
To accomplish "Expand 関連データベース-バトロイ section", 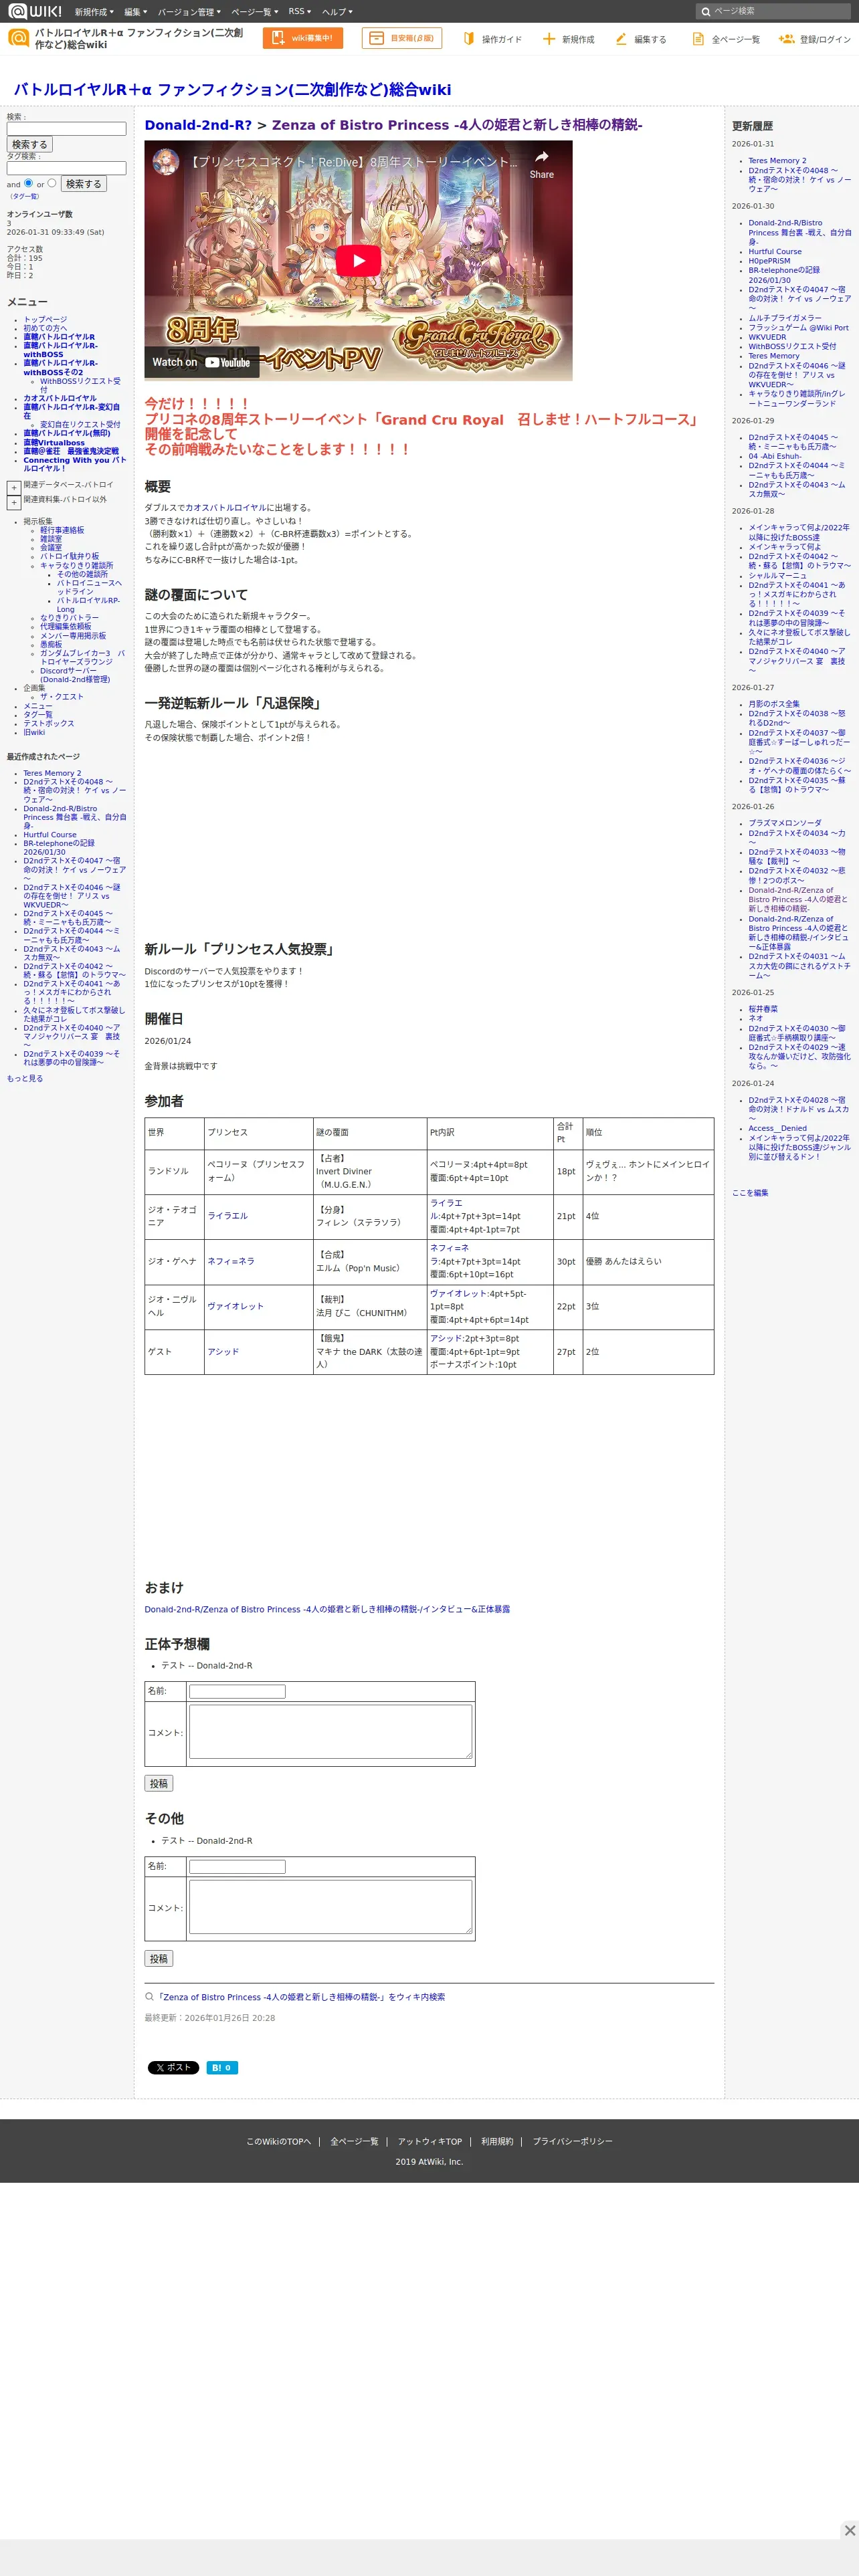I will pyautogui.click(x=14, y=488).
